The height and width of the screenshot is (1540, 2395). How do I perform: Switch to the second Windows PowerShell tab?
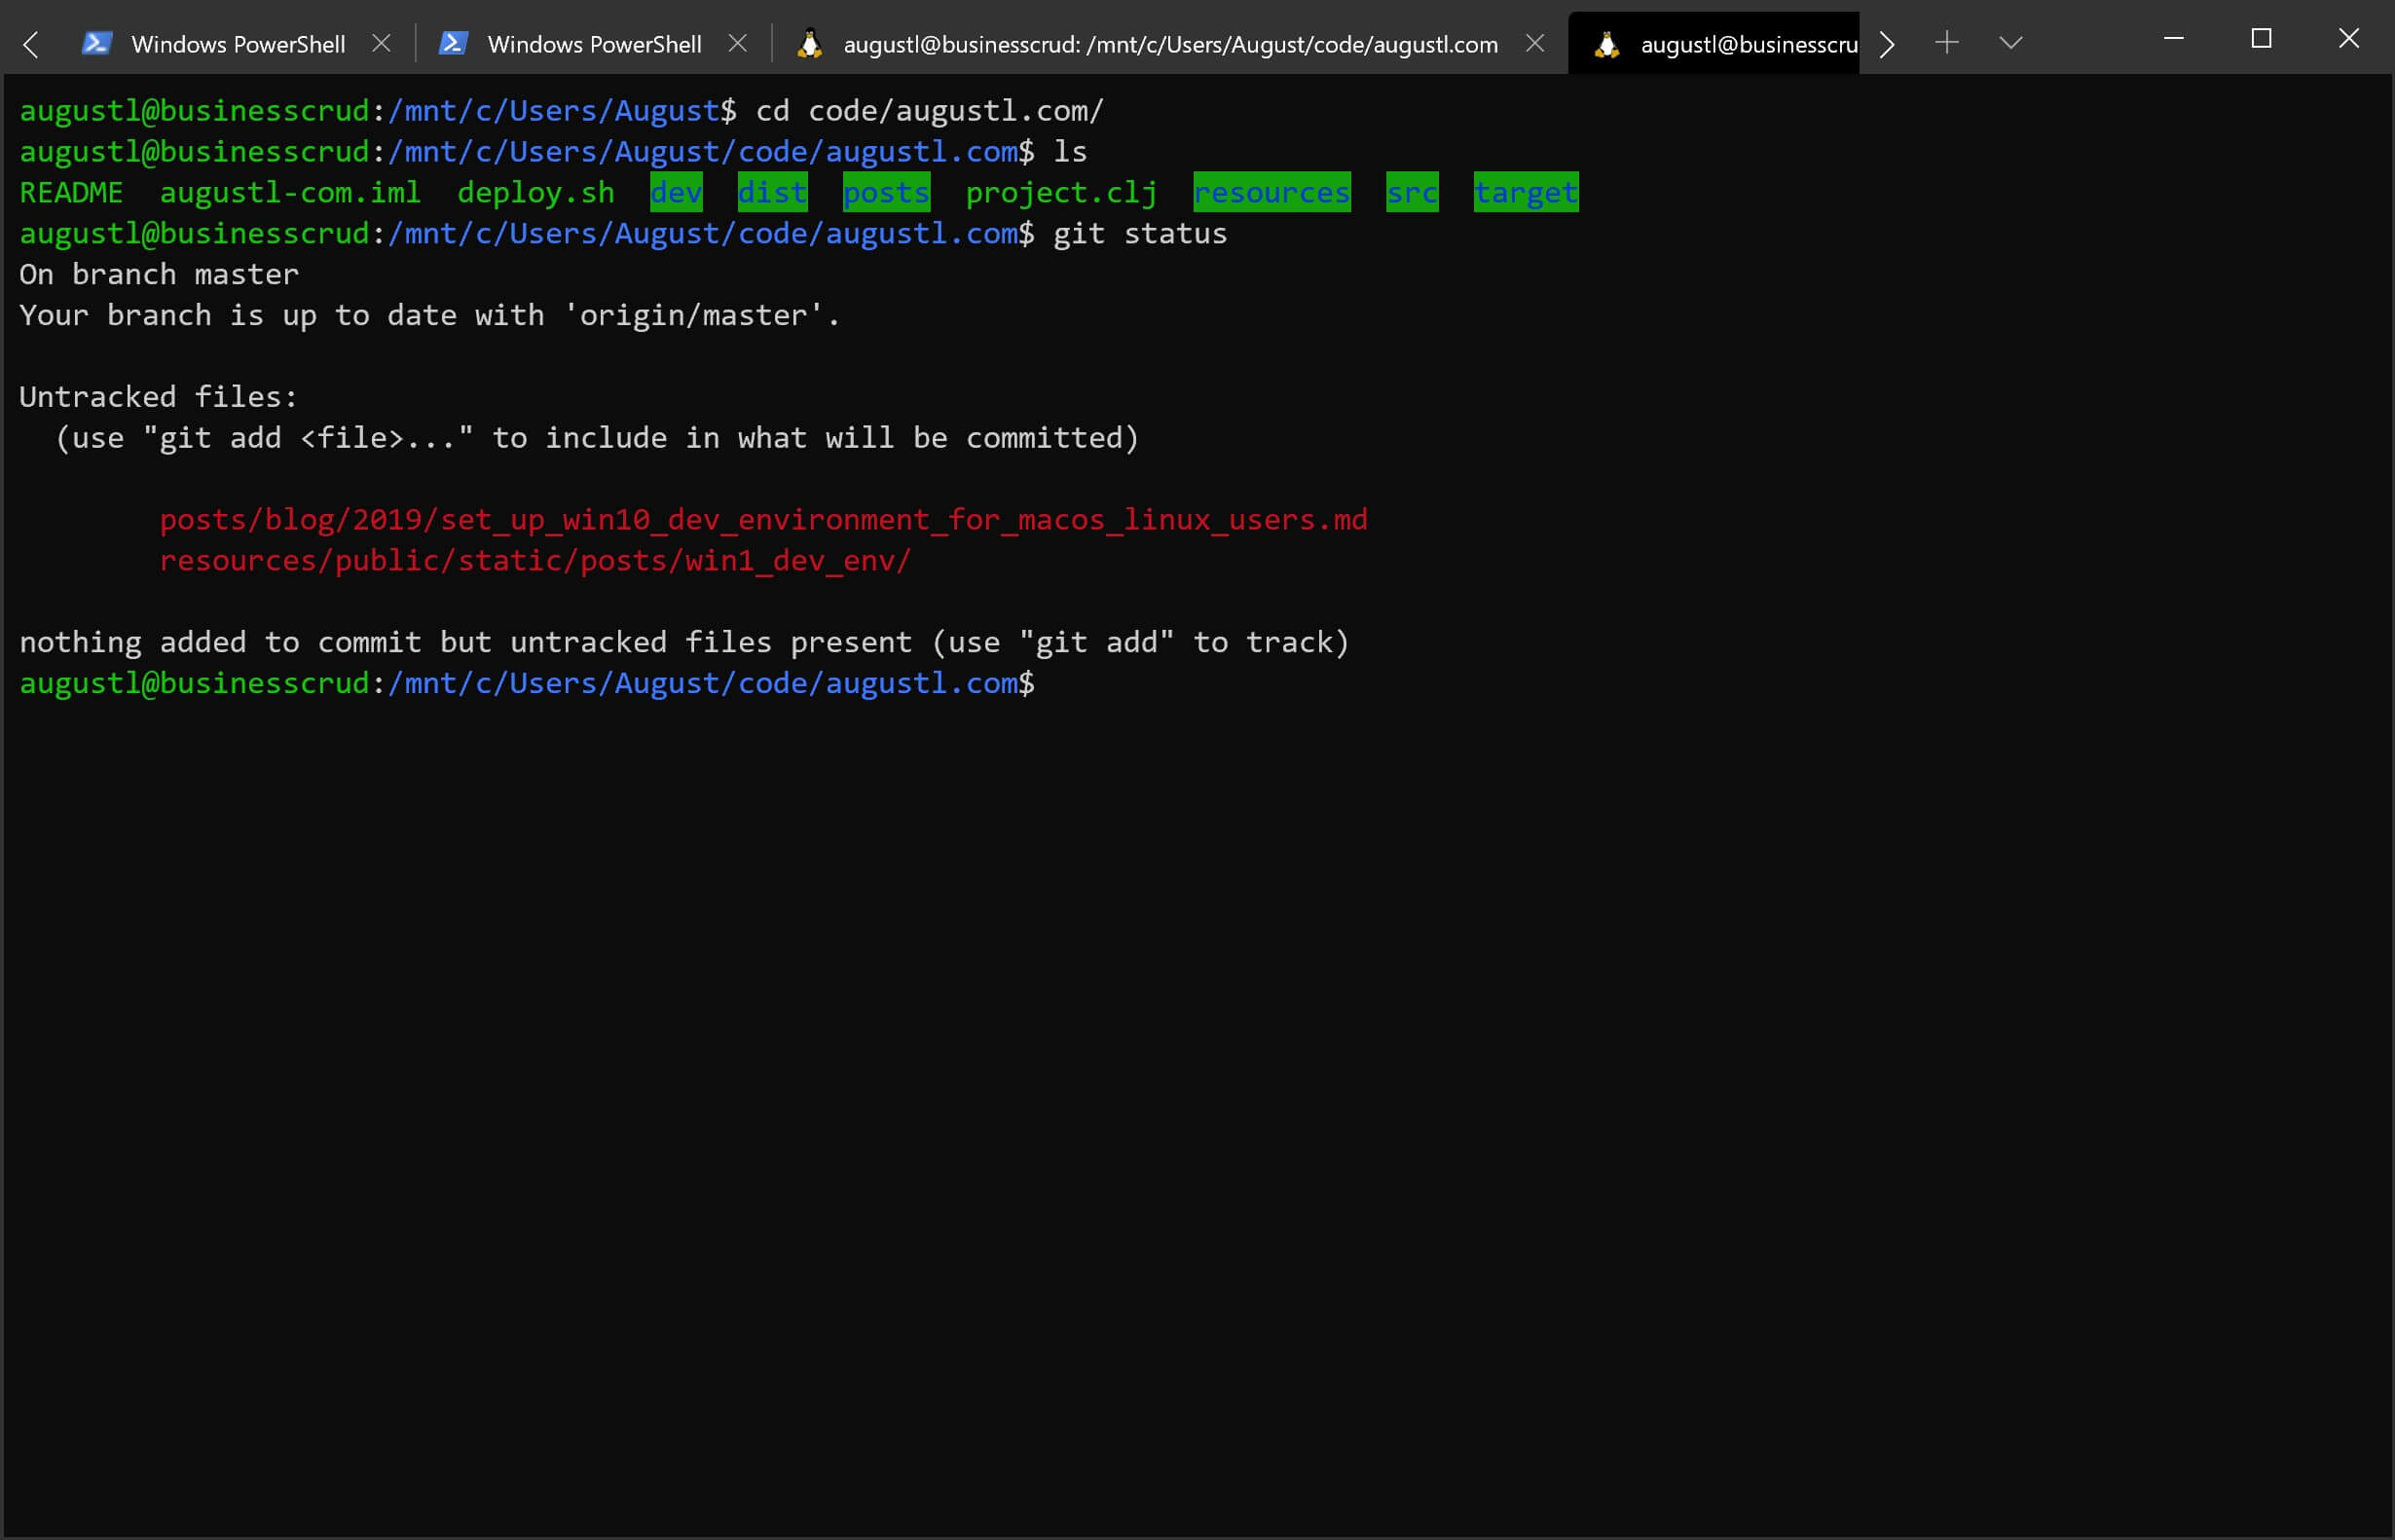pyautogui.click(x=593, y=44)
